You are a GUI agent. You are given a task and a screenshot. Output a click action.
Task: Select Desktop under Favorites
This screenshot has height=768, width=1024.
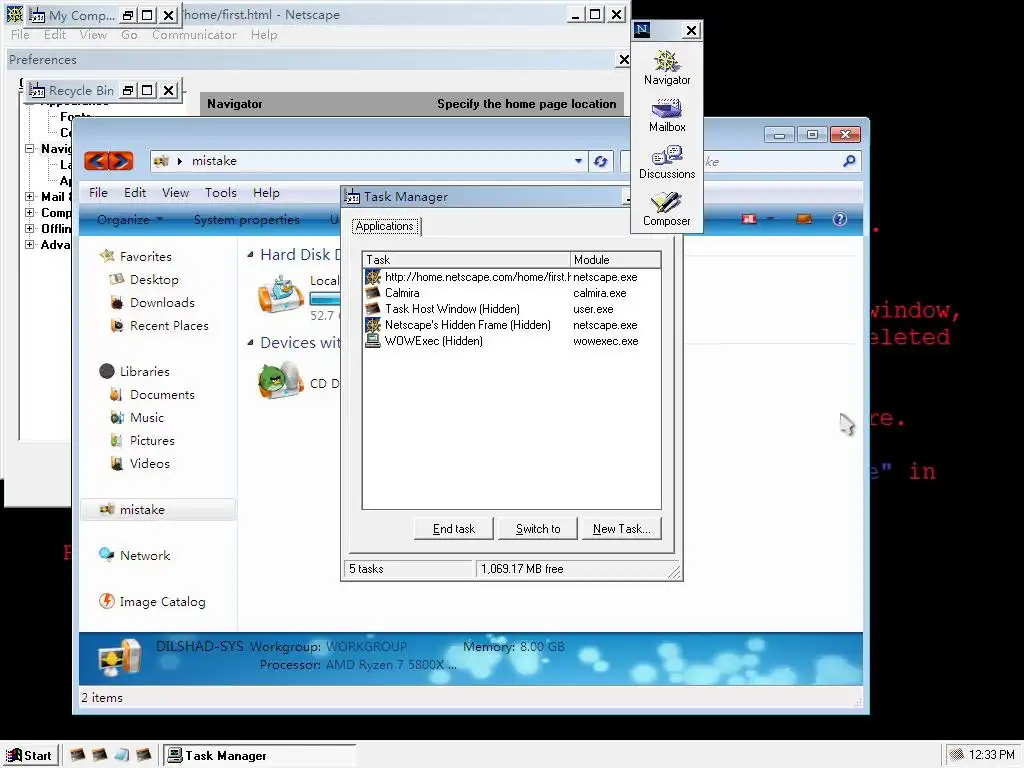(154, 280)
